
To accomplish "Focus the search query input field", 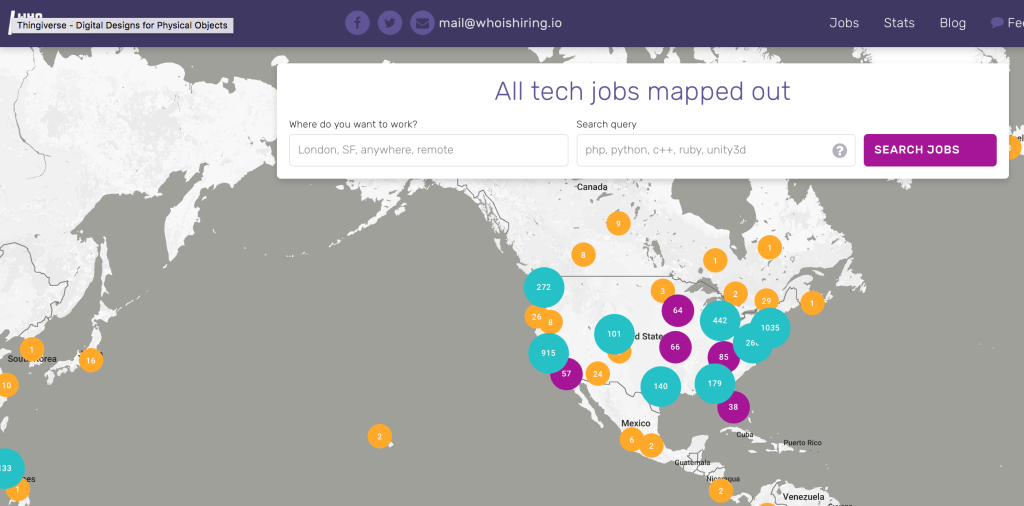I will (x=703, y=150).
